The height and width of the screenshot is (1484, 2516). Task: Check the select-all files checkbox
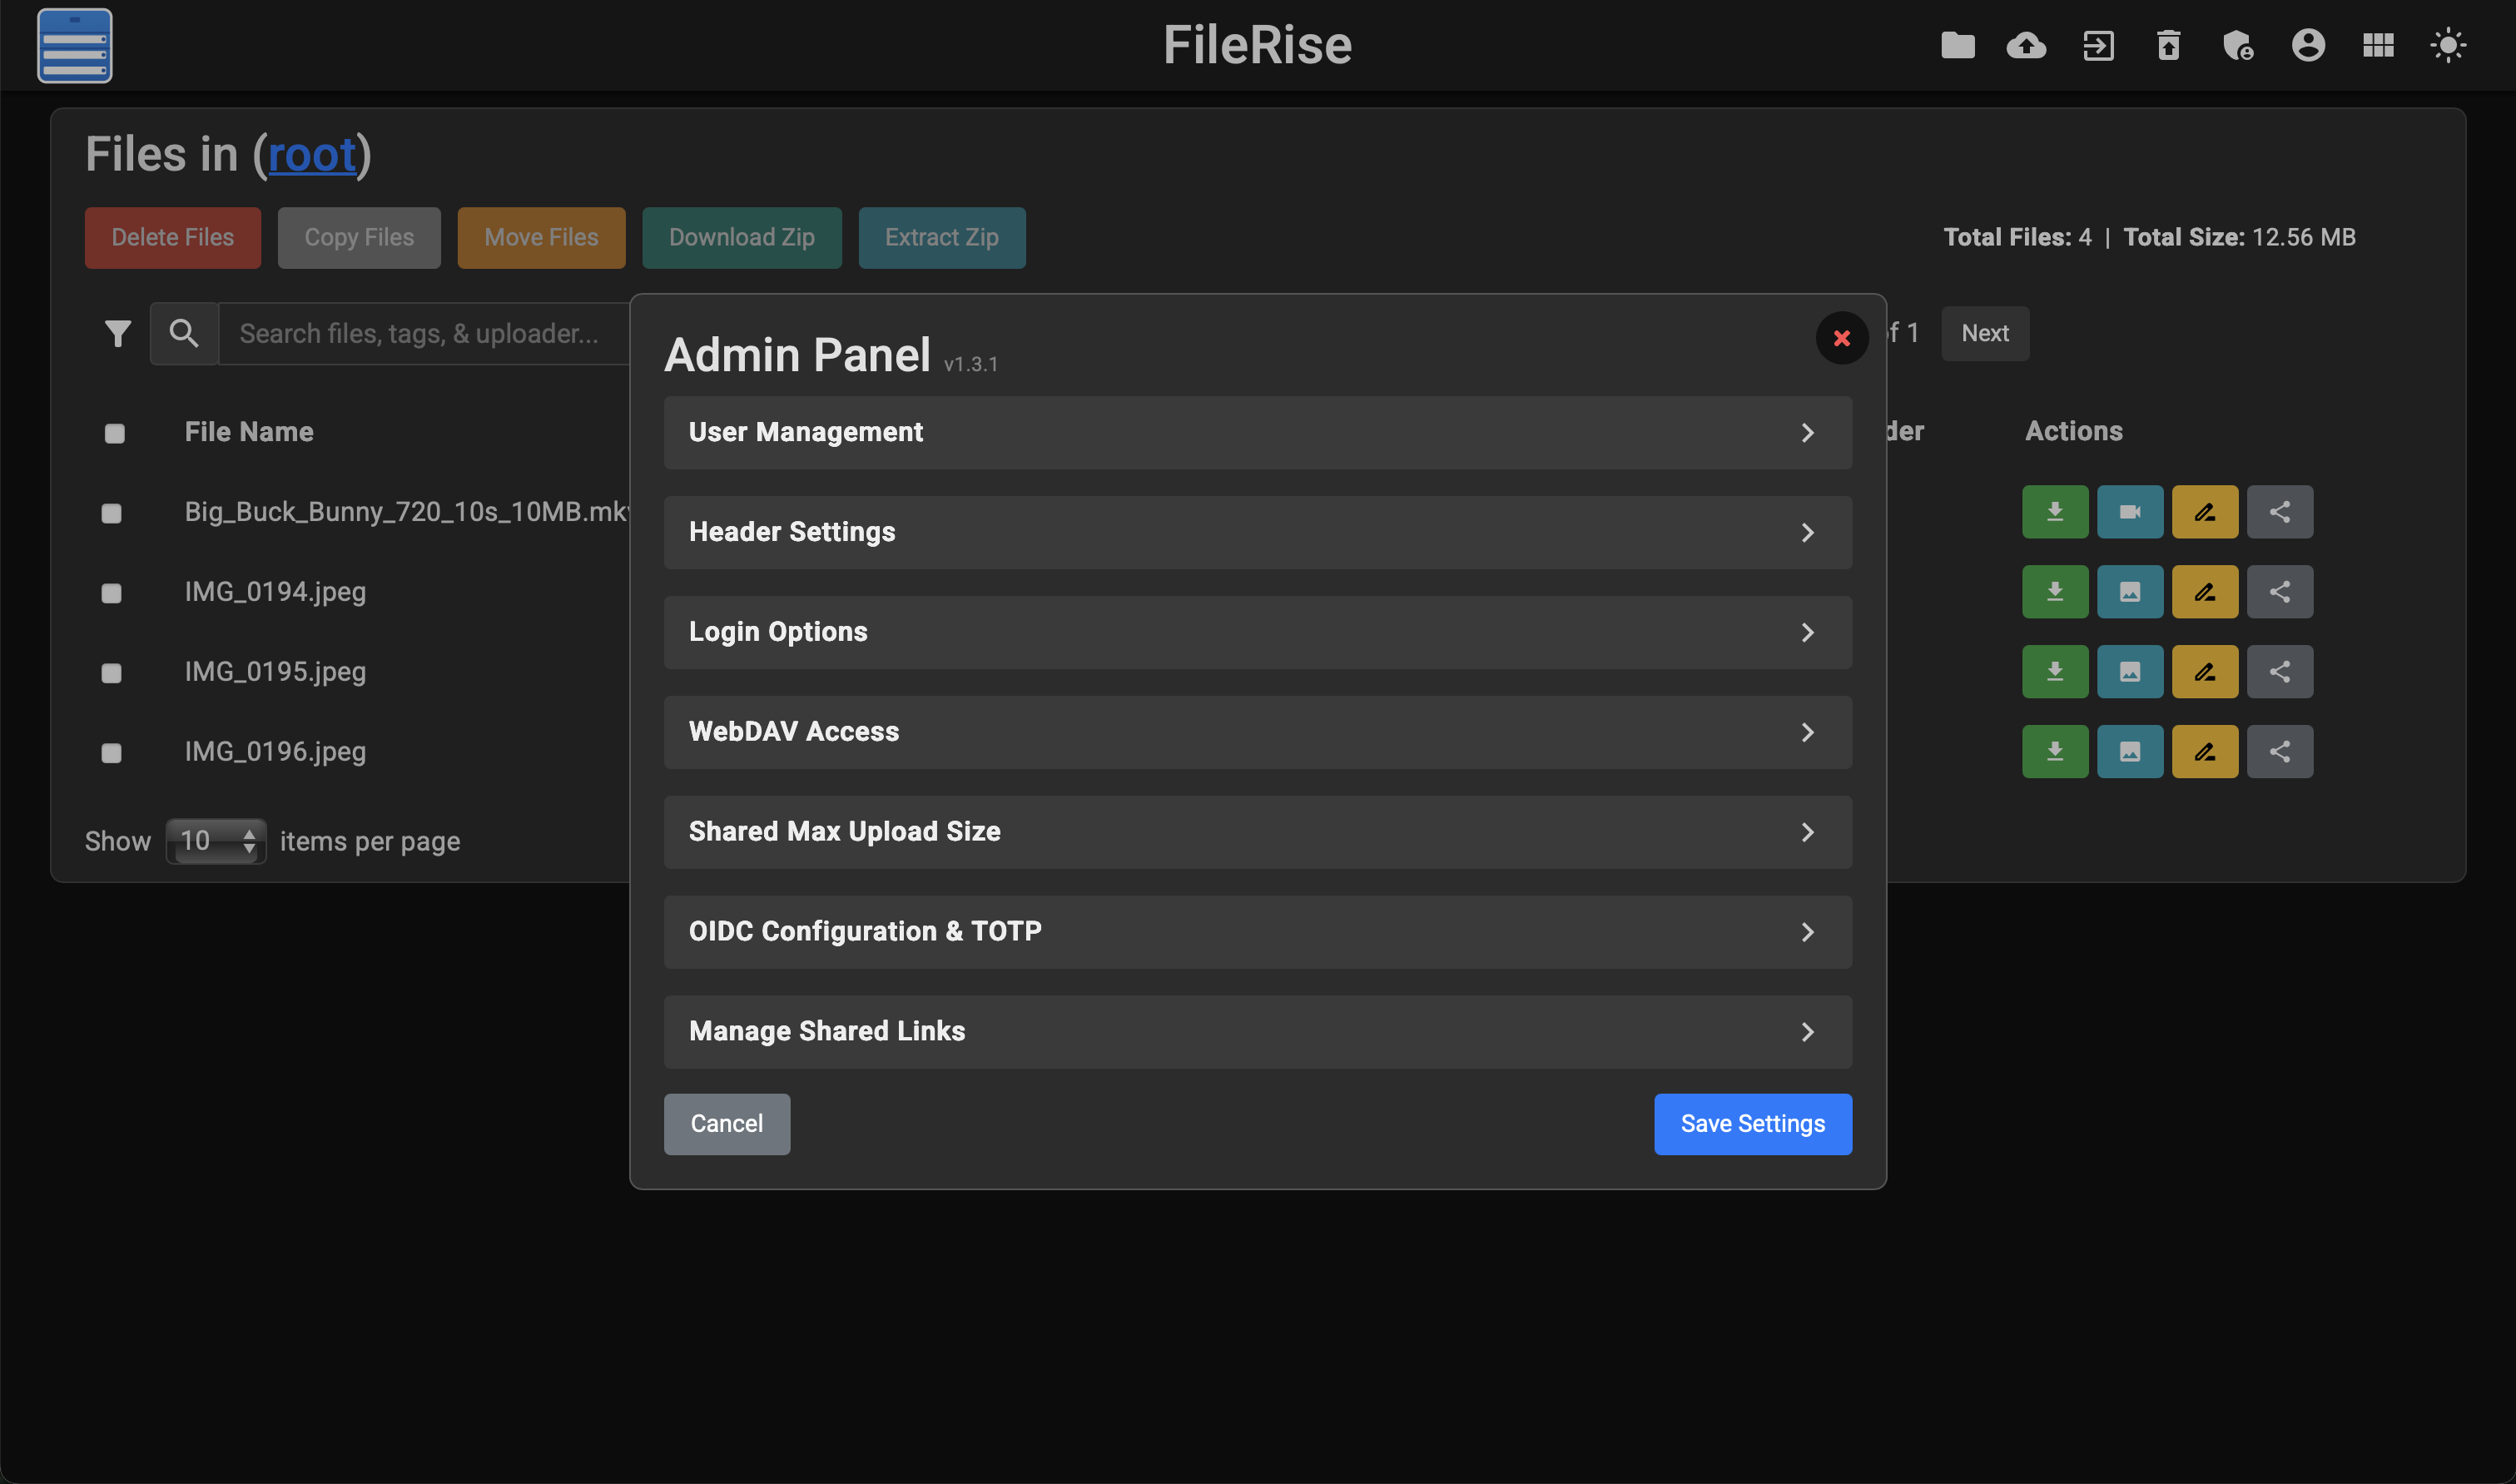pyautogui.click(x=115, y=433)
